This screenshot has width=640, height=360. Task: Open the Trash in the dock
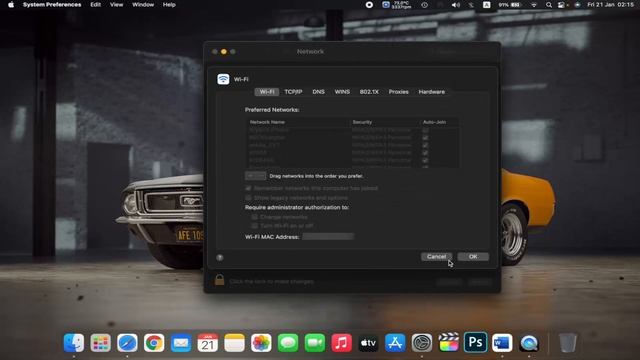pyautogui.click(x=567, y=343)
